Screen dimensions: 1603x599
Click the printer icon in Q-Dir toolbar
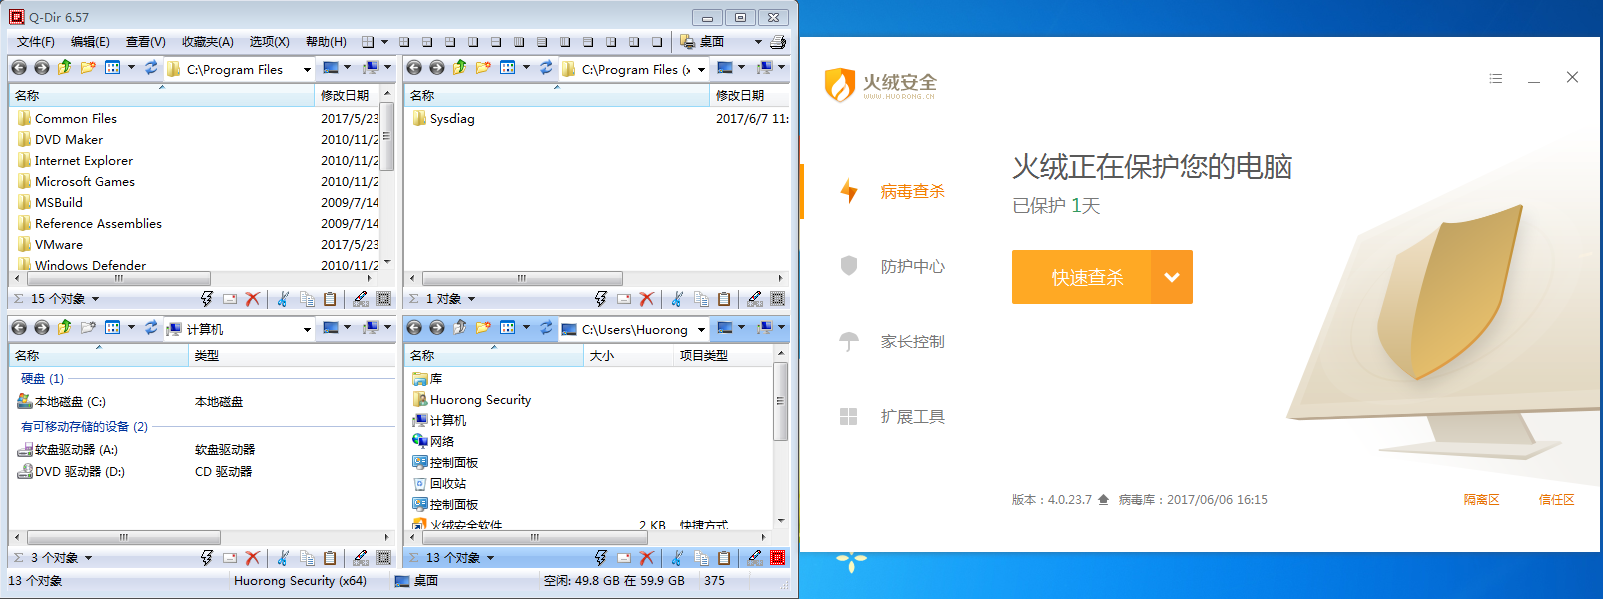click(778, 42)
